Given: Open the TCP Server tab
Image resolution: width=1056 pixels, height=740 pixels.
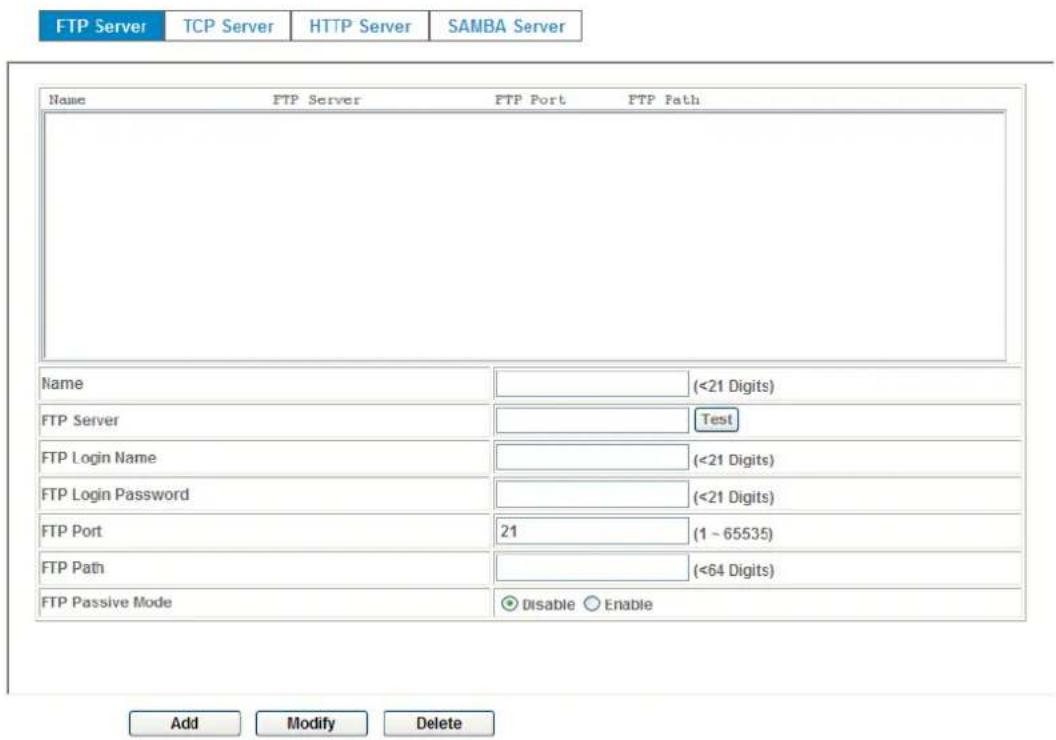Looking at the screenshot, I should pyautogui.click(x=228, y=26).
